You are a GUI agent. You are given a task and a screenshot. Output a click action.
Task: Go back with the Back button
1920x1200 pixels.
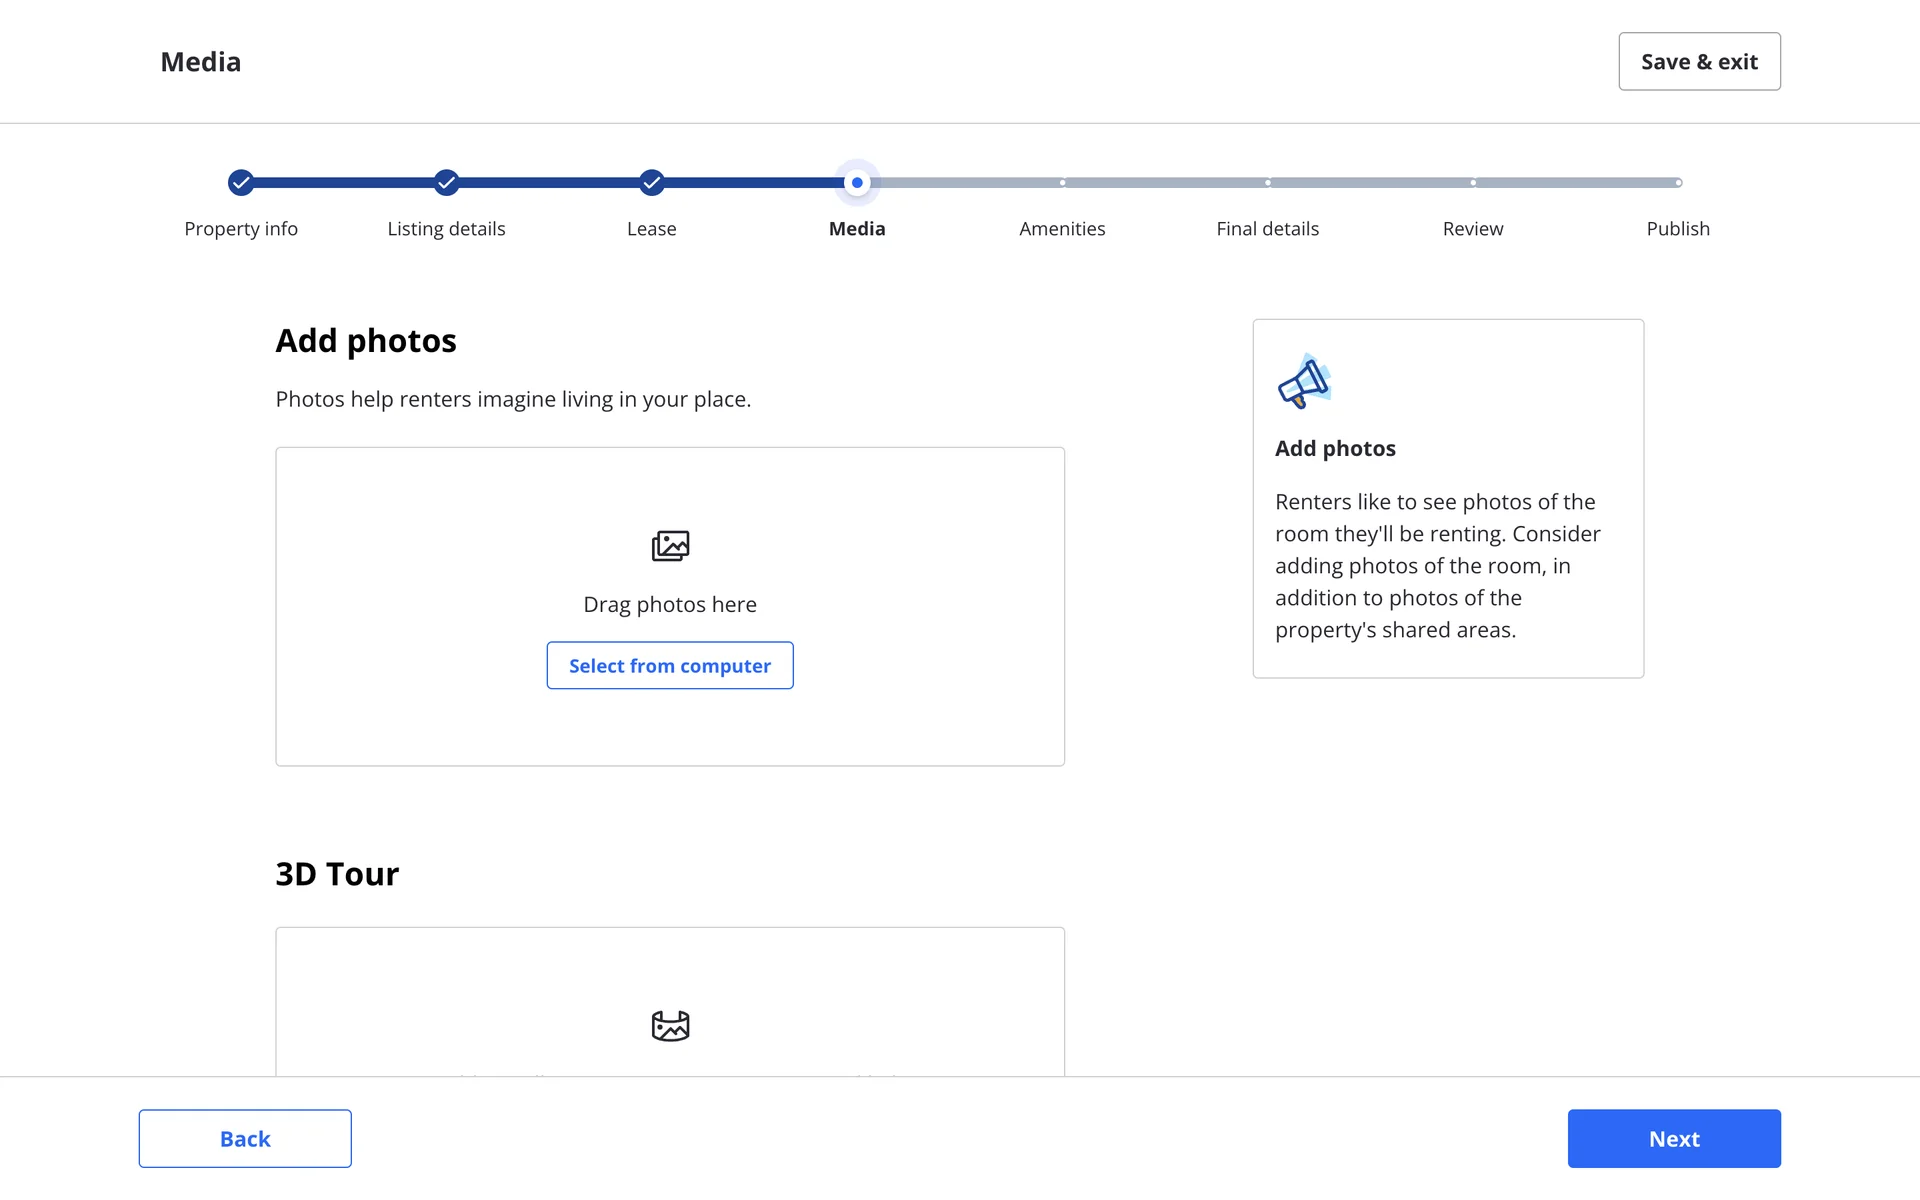(x=245, y=1138)
